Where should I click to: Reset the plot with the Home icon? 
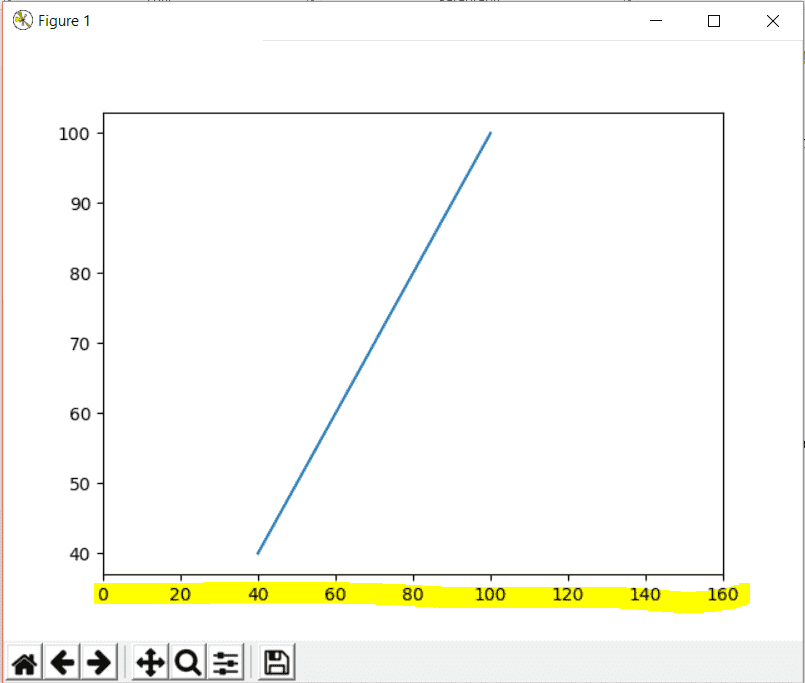(24, 662)
